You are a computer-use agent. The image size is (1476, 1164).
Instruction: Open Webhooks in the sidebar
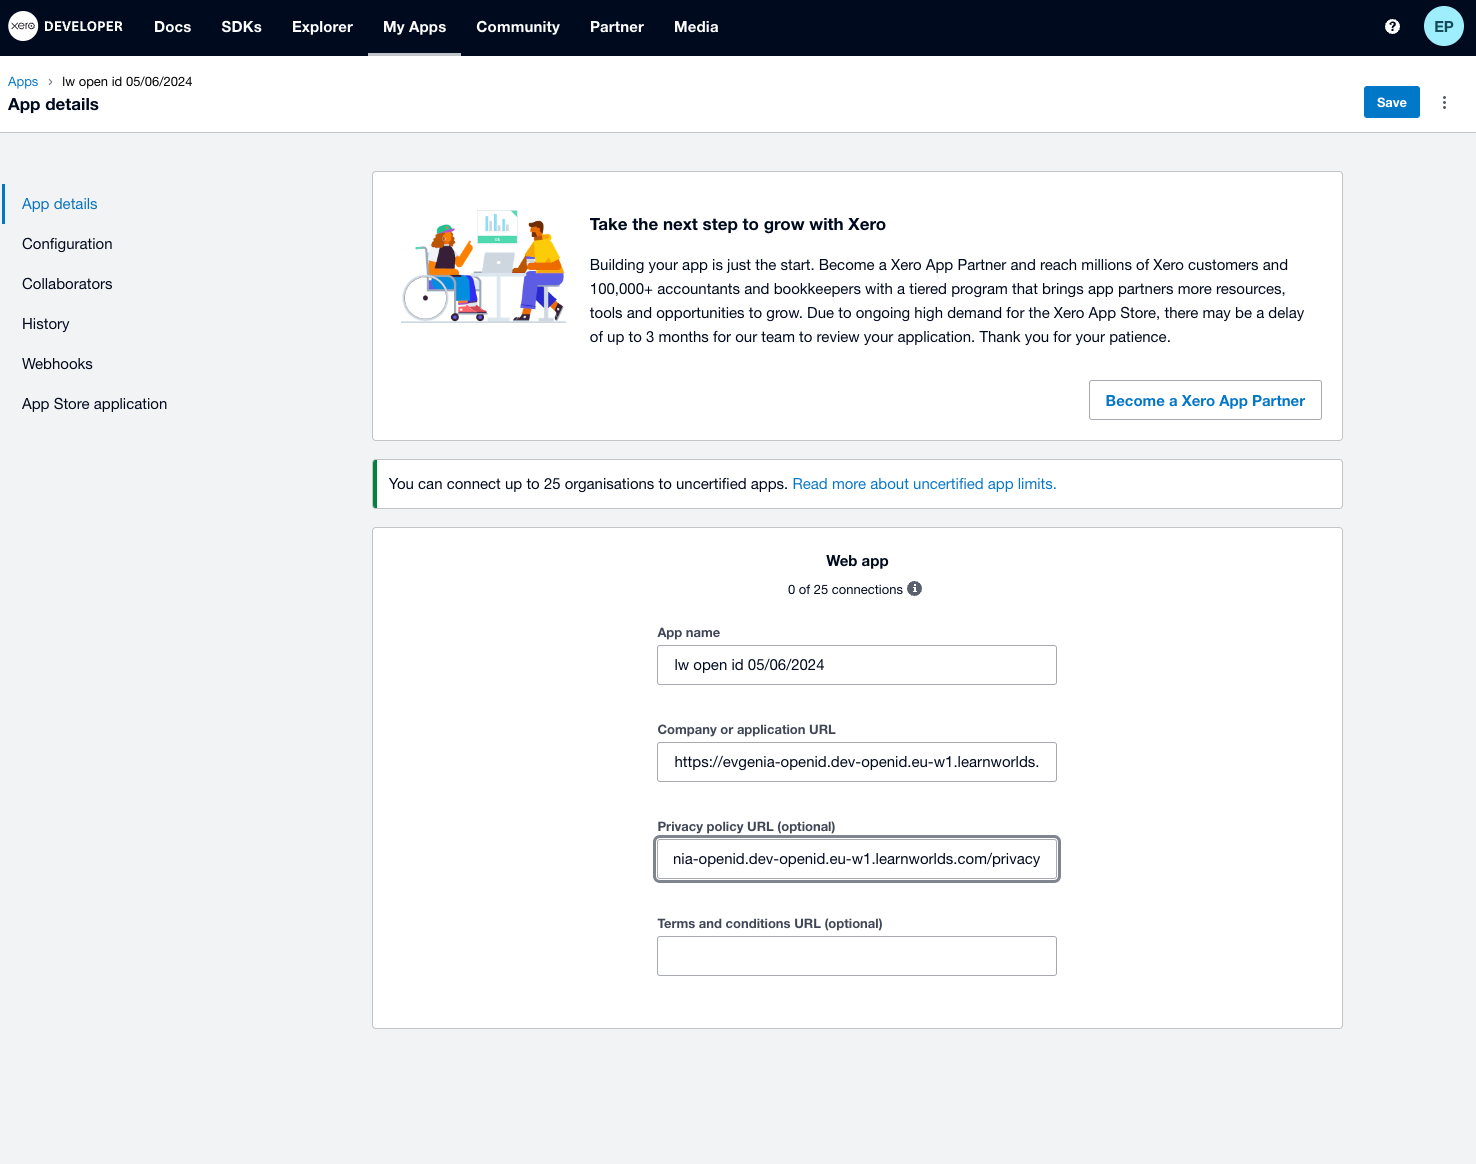coord(57,364)
